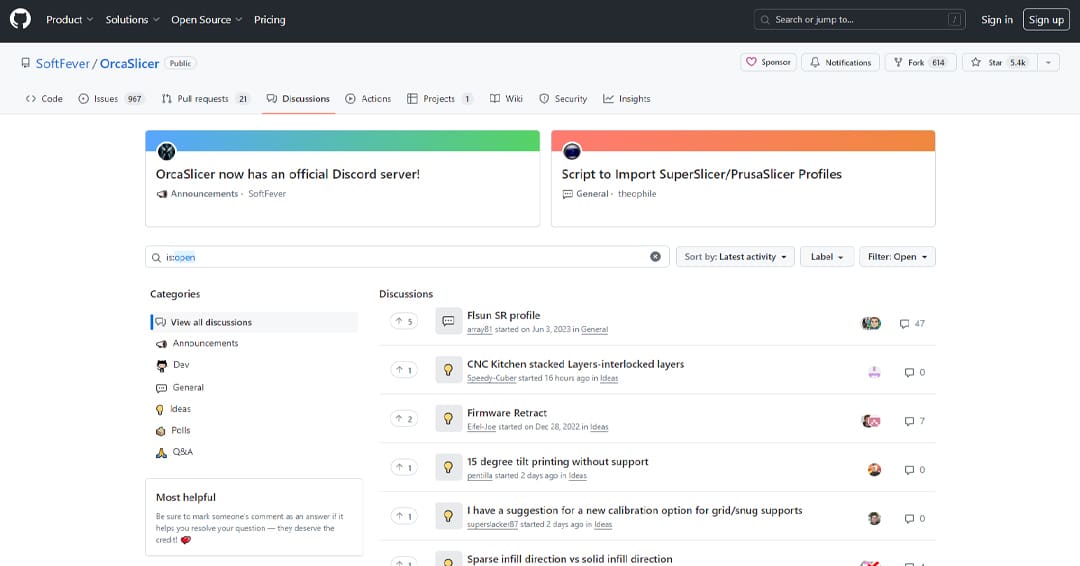Open Sparse infill direction vs solid infill
Image resolution: width=1080 pixels, height=566 pixels.
[570, 559]
